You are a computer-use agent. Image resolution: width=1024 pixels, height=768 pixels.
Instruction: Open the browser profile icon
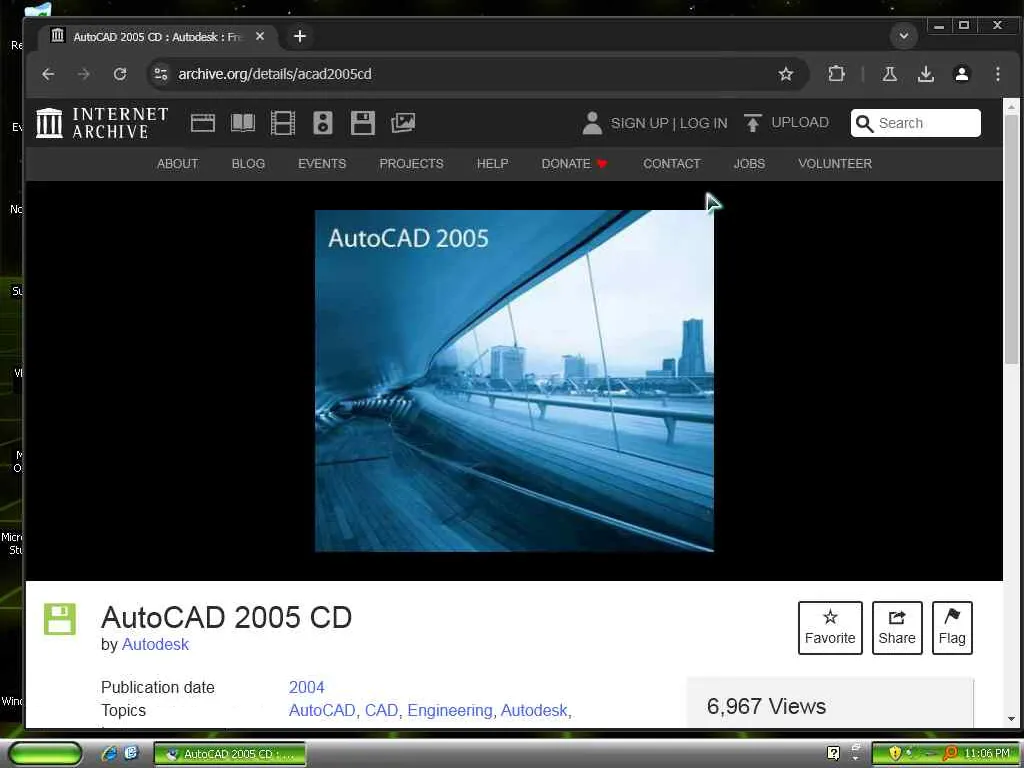coord(961,74)
